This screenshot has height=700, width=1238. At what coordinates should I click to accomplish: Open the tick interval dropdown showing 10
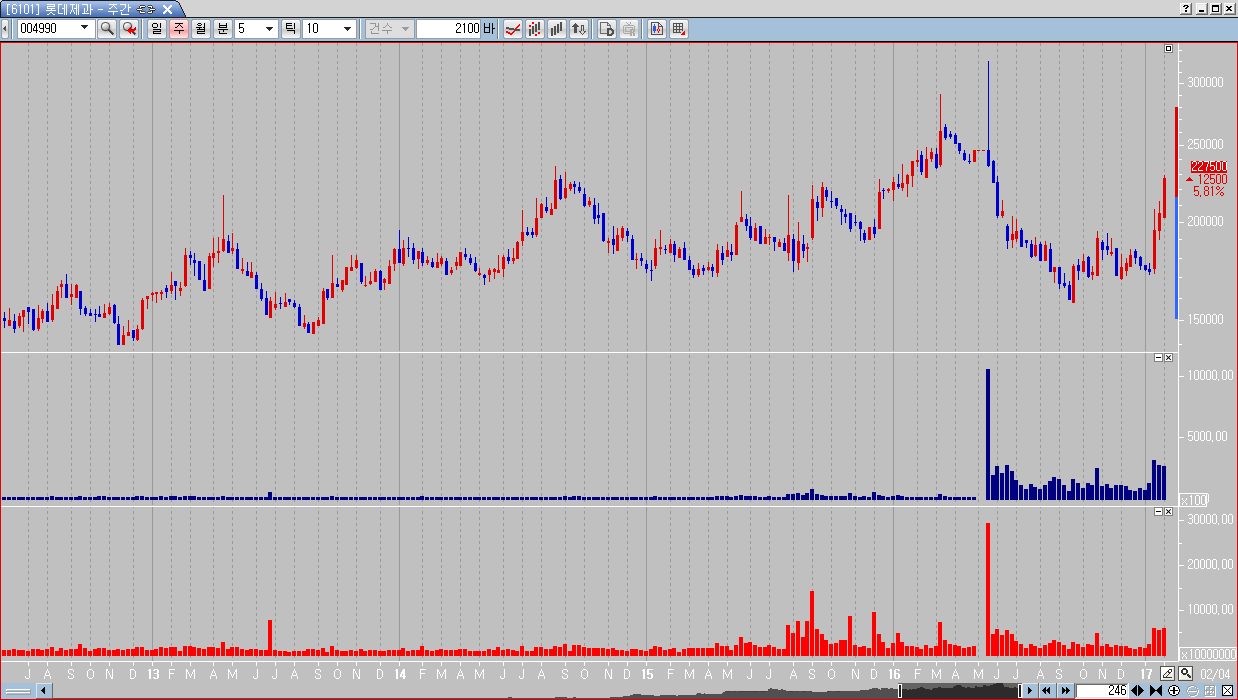coord(347,29)
